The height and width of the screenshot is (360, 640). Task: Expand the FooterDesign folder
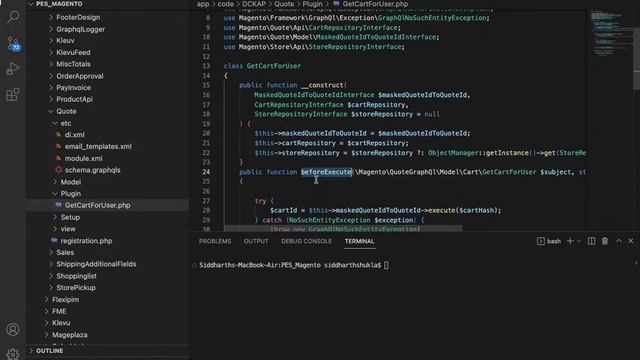click(78, 17)
